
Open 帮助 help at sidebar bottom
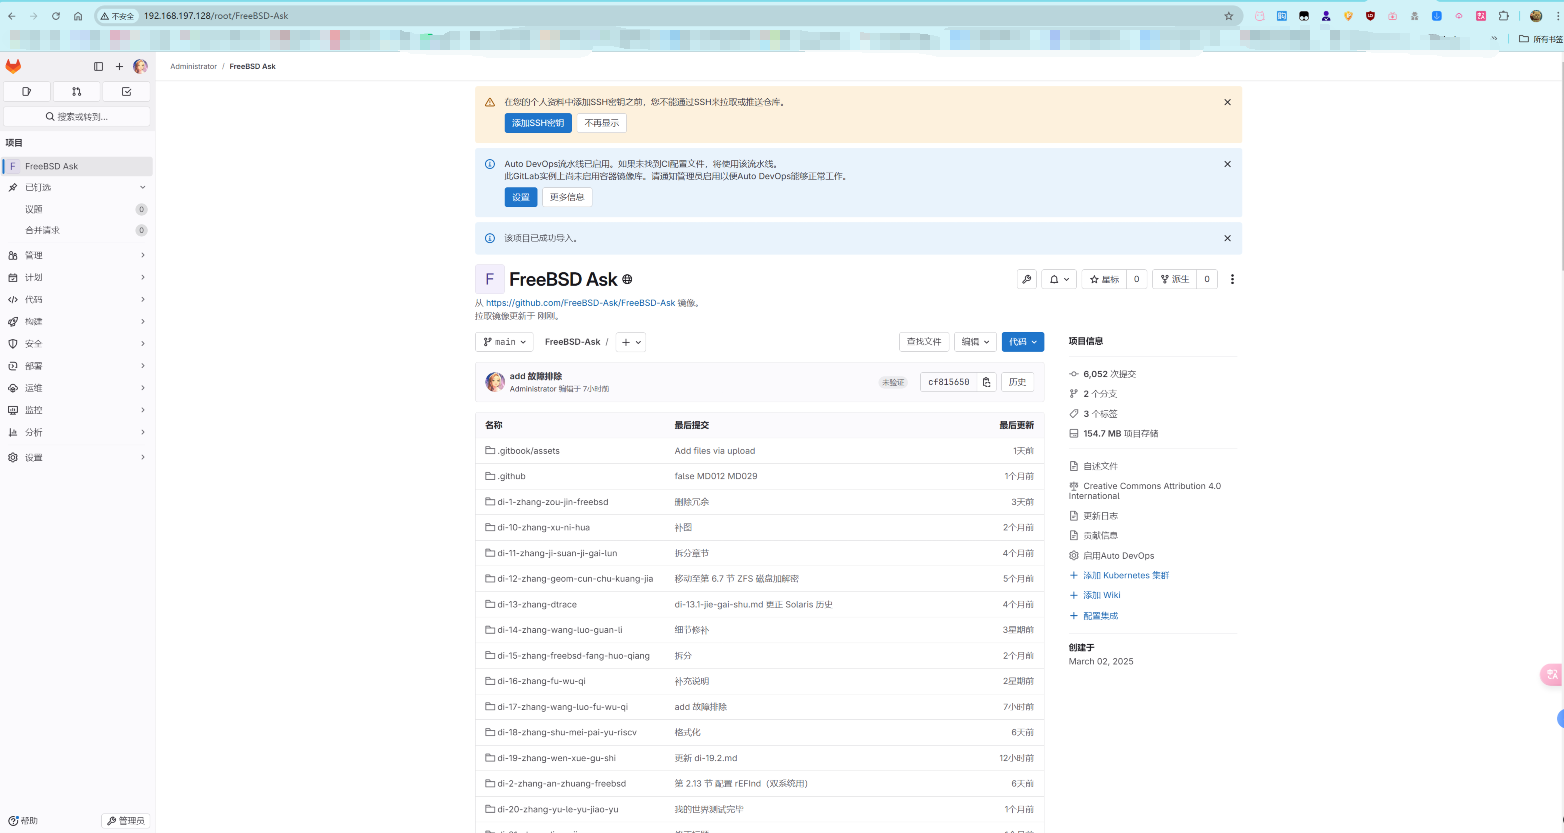point(23,821)
